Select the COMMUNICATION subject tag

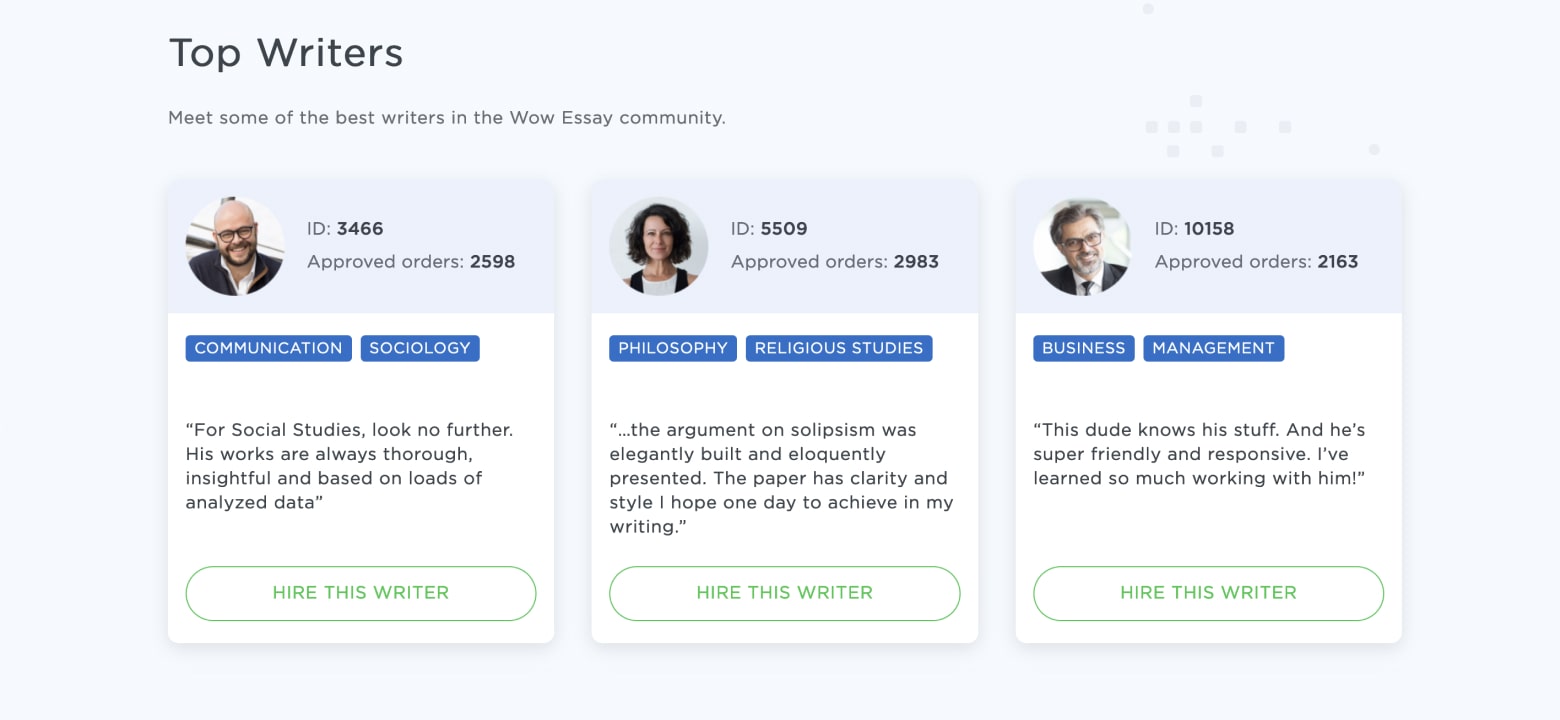[x=268, y=348]
